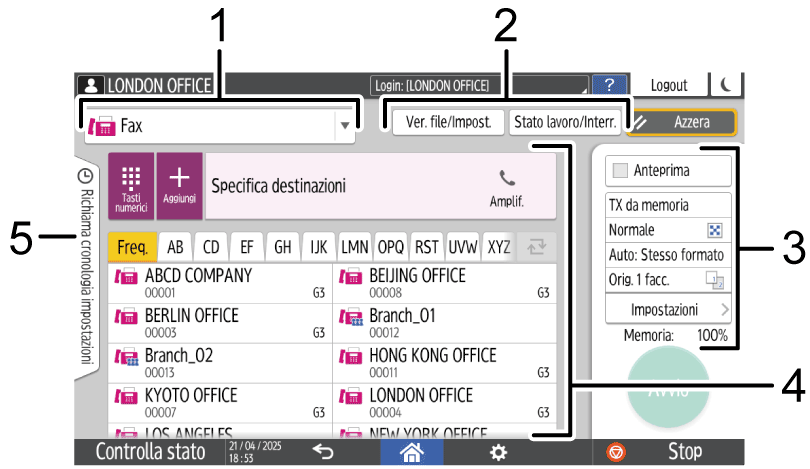Open the Fax function dropdown arrow
Image resolution: width=810 pixels, height=469 pixels.
click(345, 126)
